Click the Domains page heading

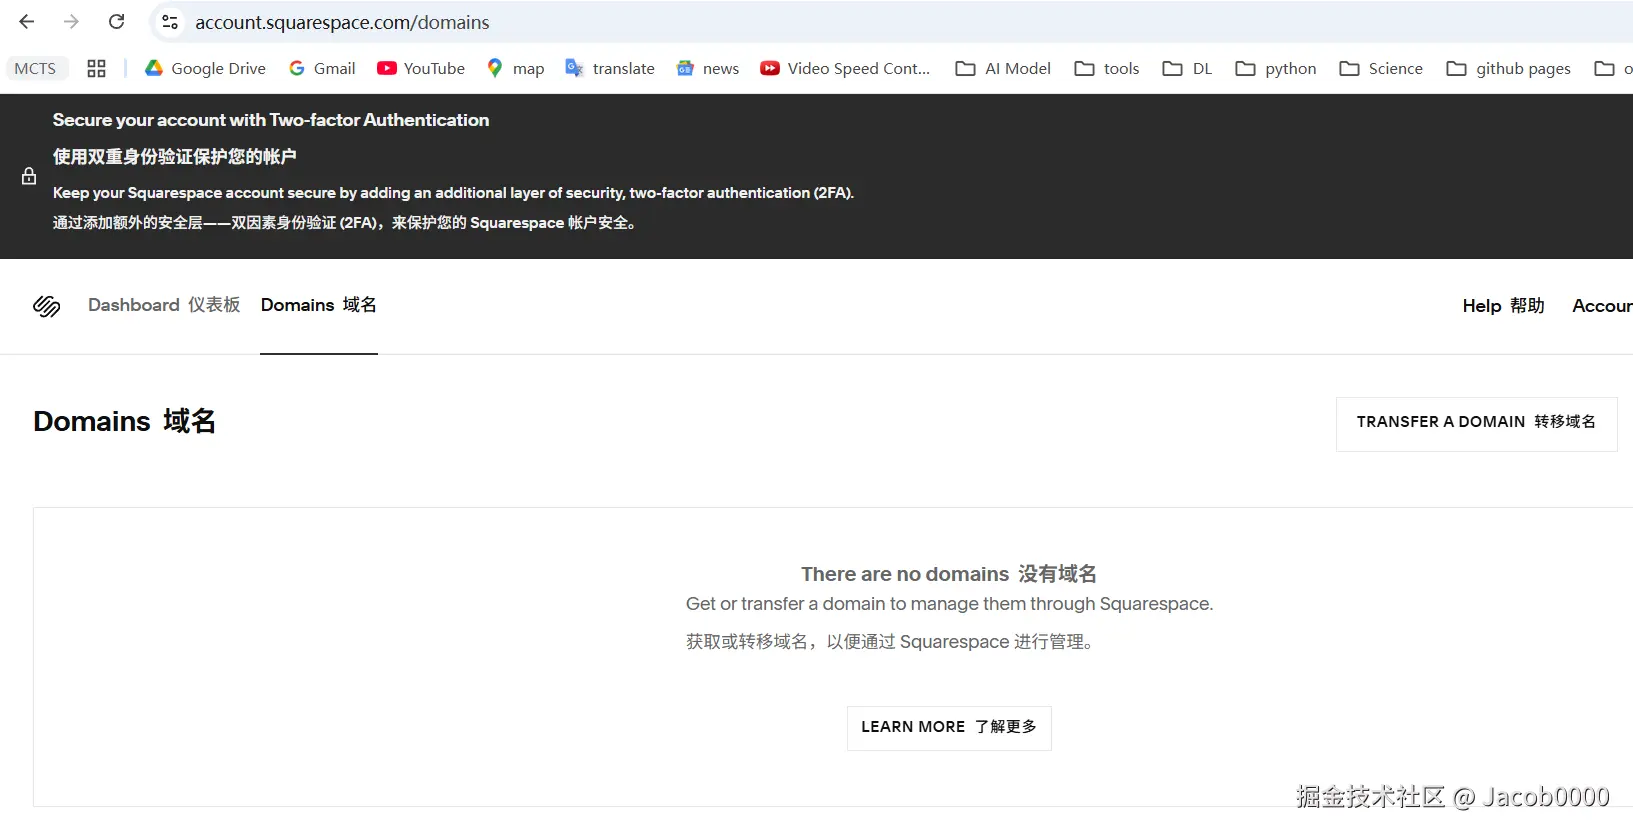(125, 421)
